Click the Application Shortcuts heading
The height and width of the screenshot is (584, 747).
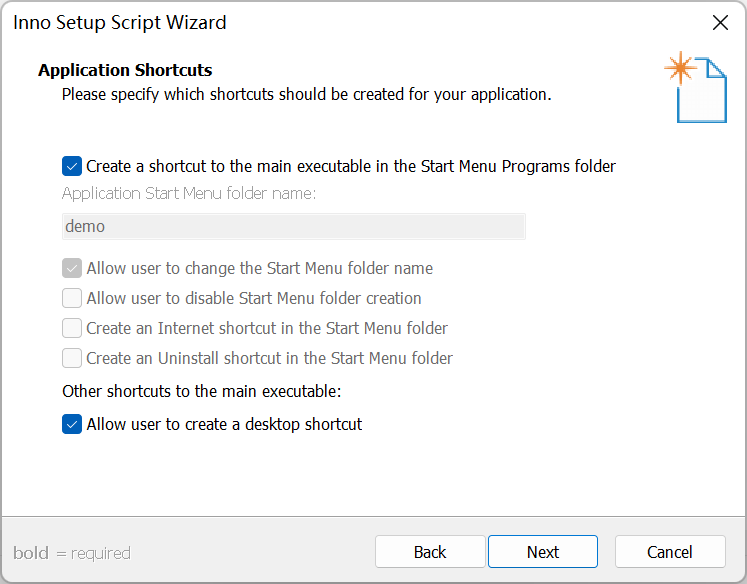(125, 70)
